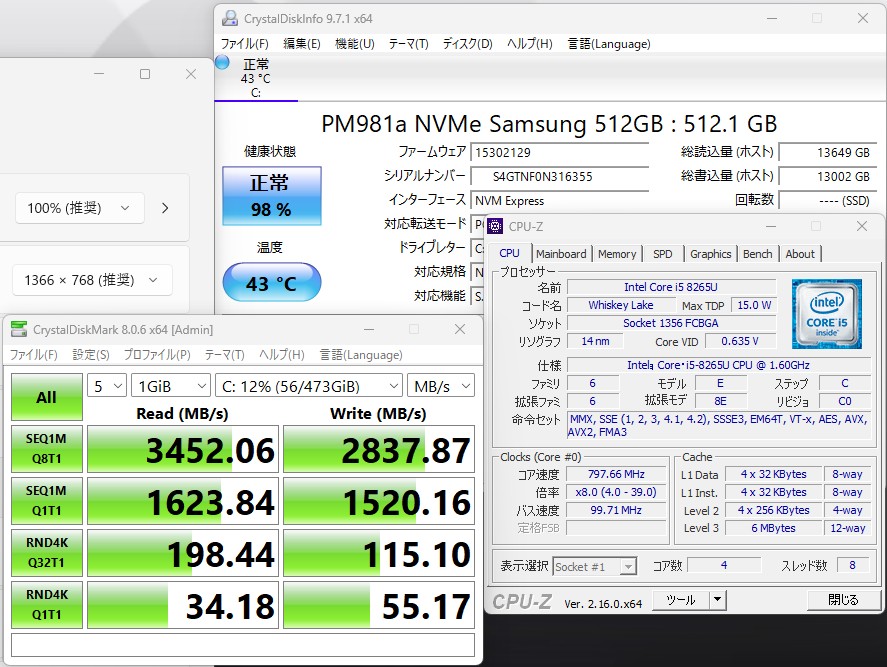Image resolution: width=887 pixels, height=667 pixels.
Task: Click the RND4K Q1T1 read result 34.18
Action: click(x=183, y=605)
